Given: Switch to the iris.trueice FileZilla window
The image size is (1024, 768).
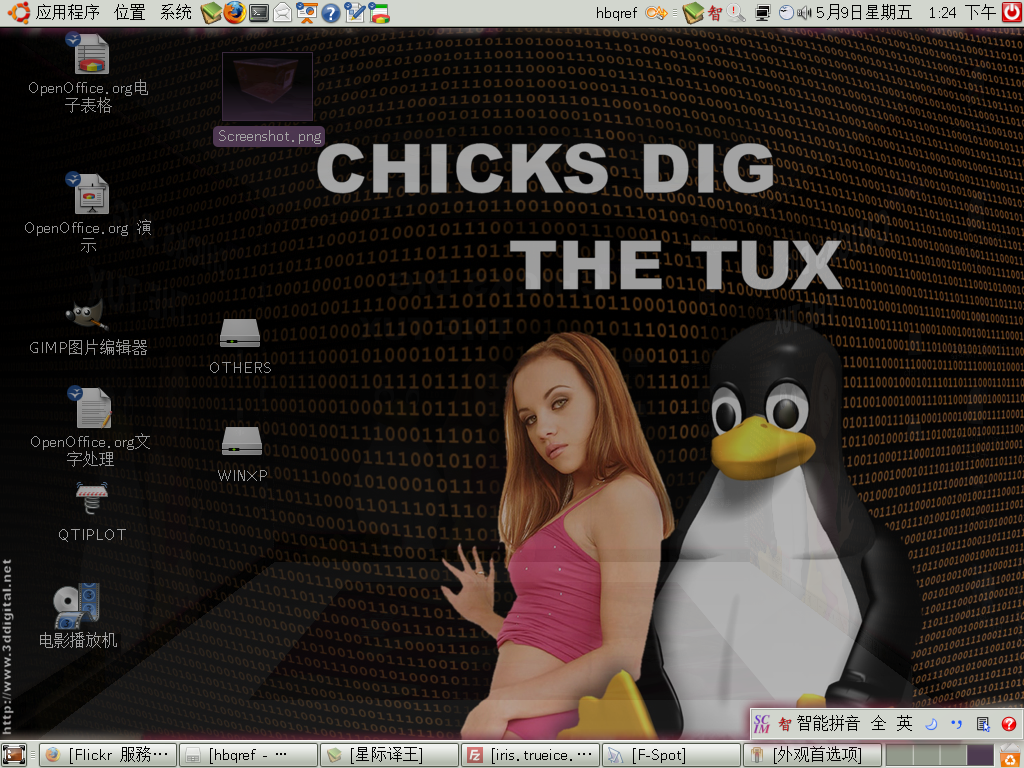Looking at the screenshot, I should click(530, 755).
